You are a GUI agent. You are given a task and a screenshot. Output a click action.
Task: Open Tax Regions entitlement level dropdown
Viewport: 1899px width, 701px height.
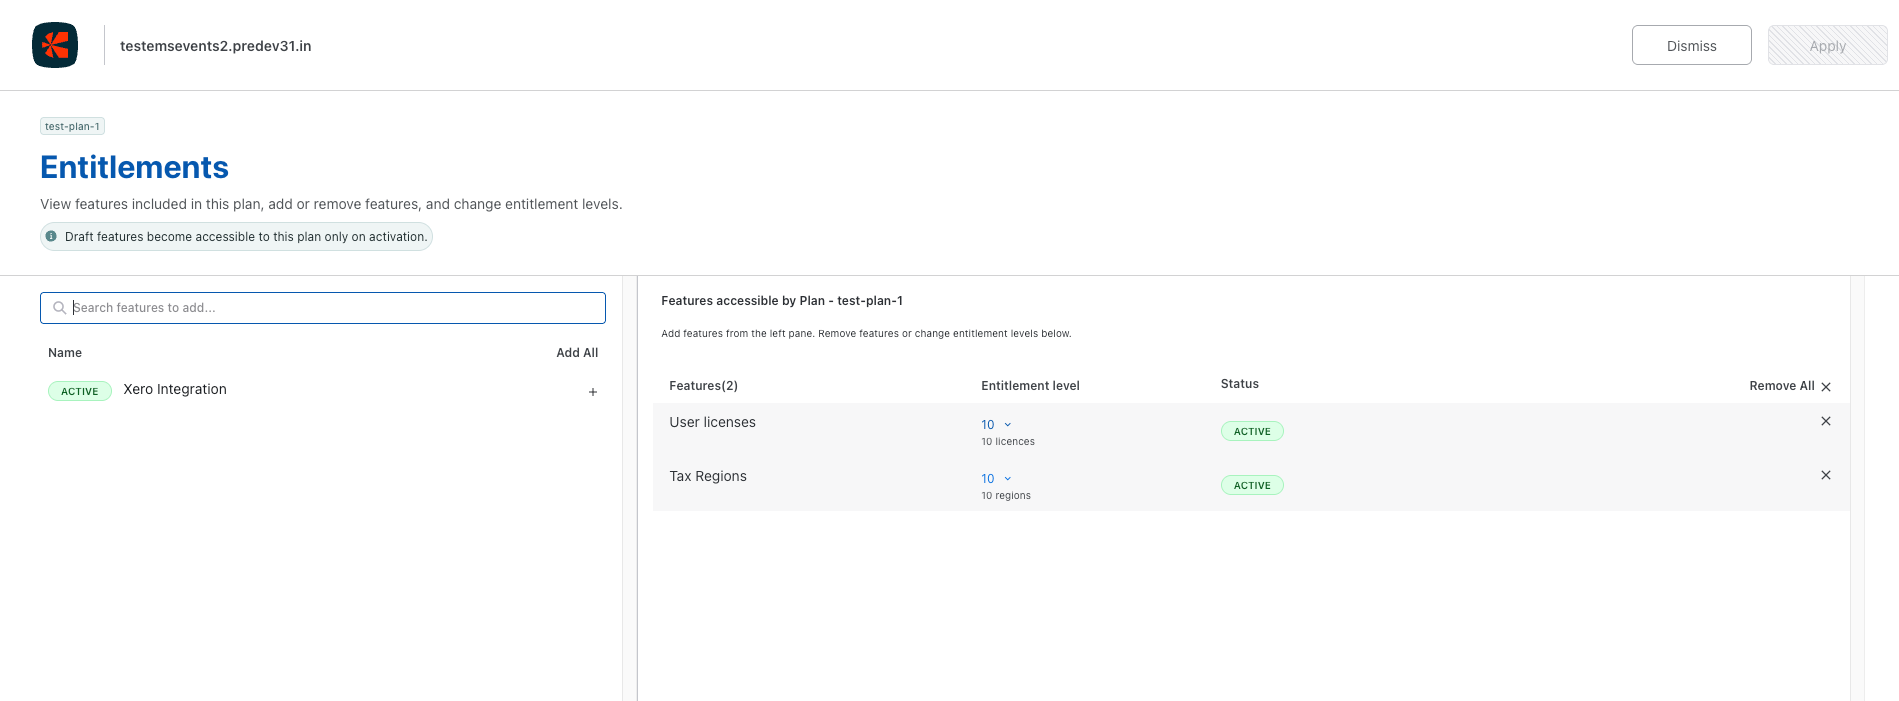pyautogui.click(x=996, y=479)
